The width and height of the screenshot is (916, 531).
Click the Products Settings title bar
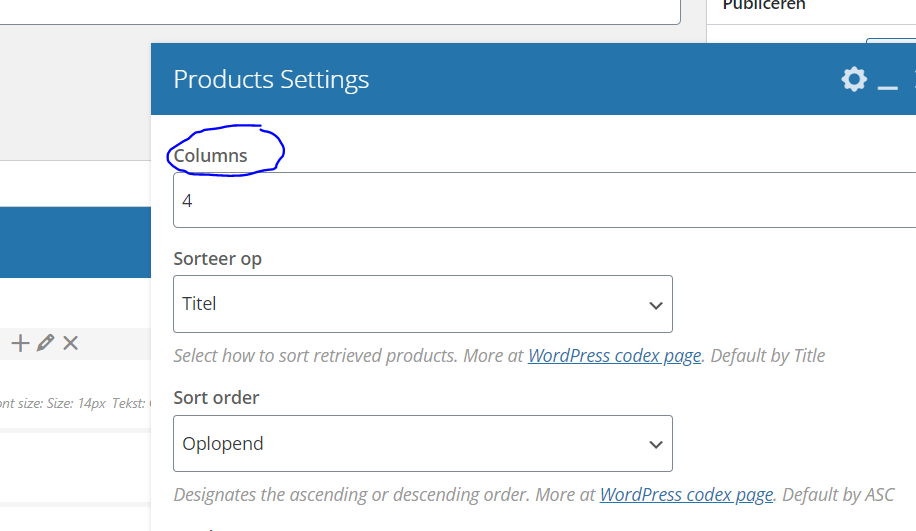coord(533,79)
